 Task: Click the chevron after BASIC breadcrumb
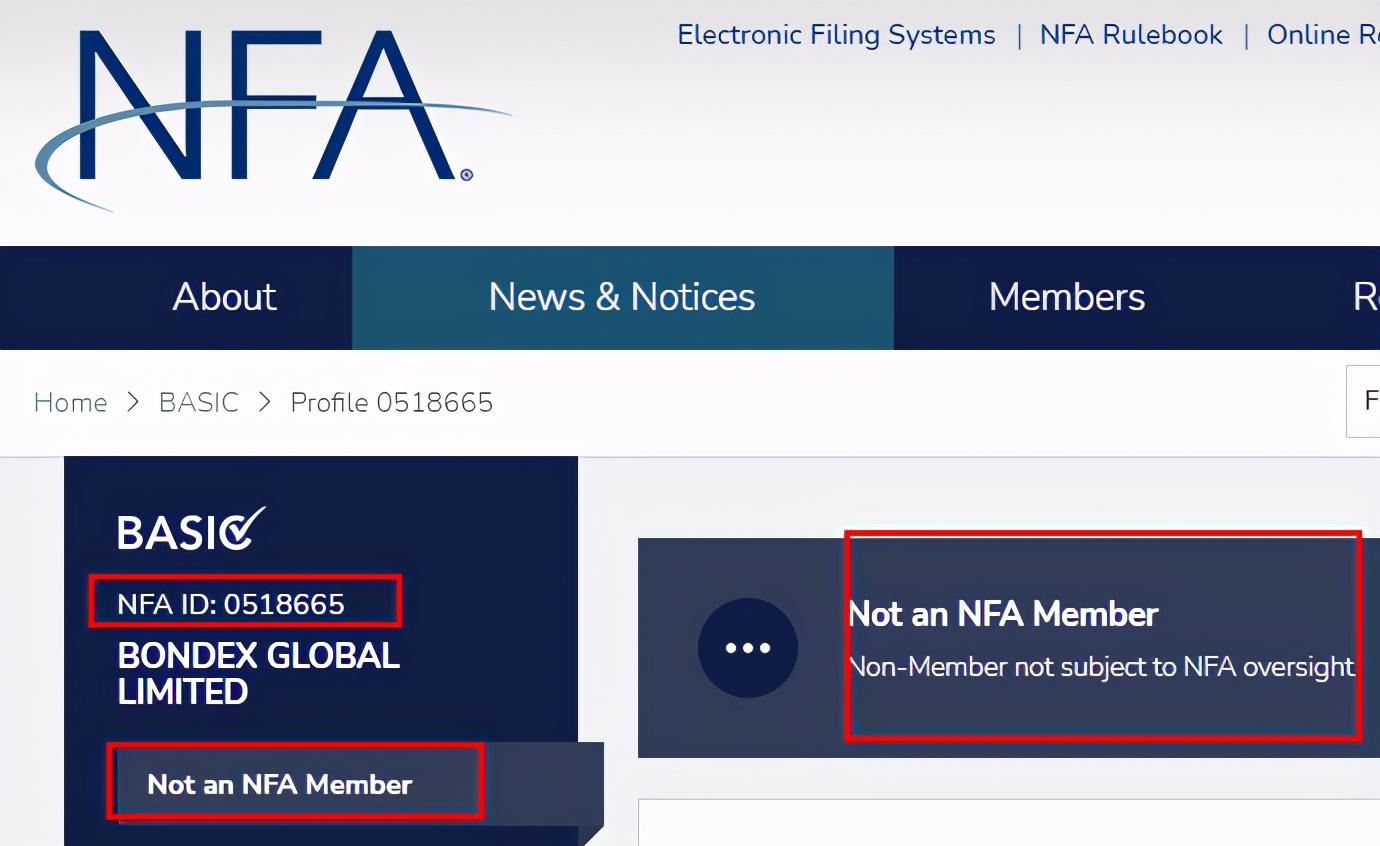[x=265, y=402]
